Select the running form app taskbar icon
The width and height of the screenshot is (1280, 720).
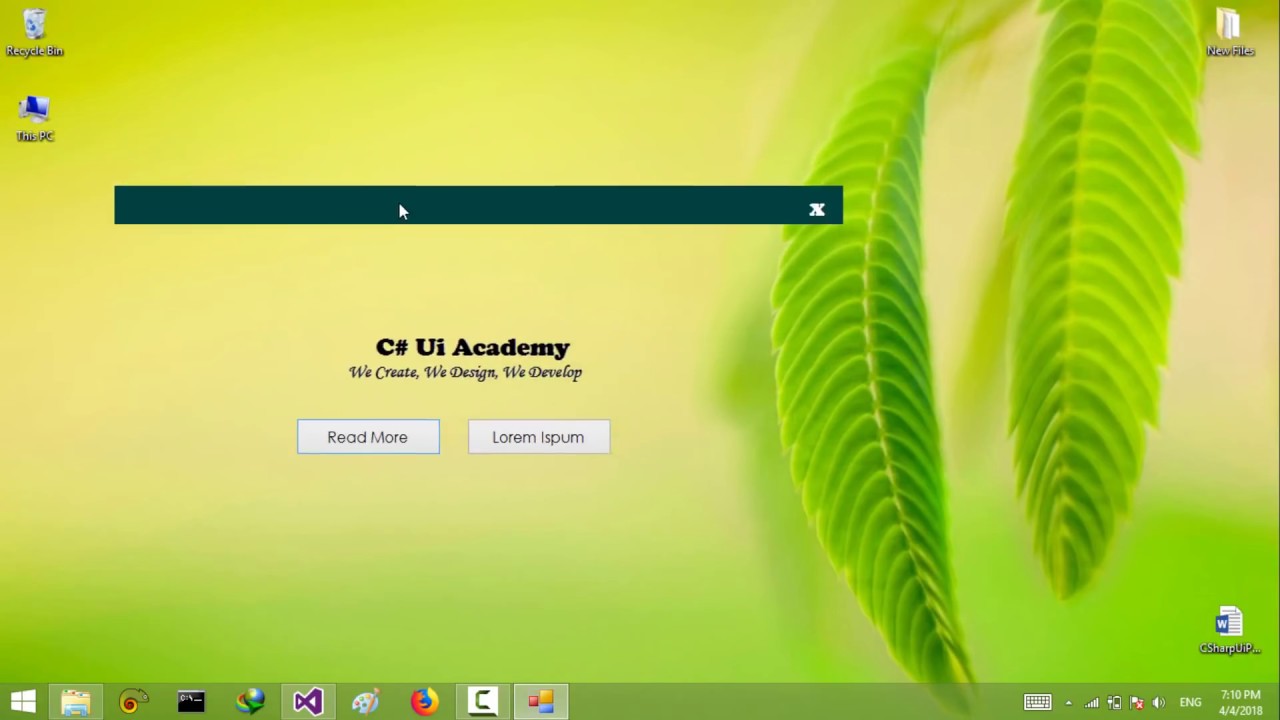pyautogui.click(x=541, y=702)
